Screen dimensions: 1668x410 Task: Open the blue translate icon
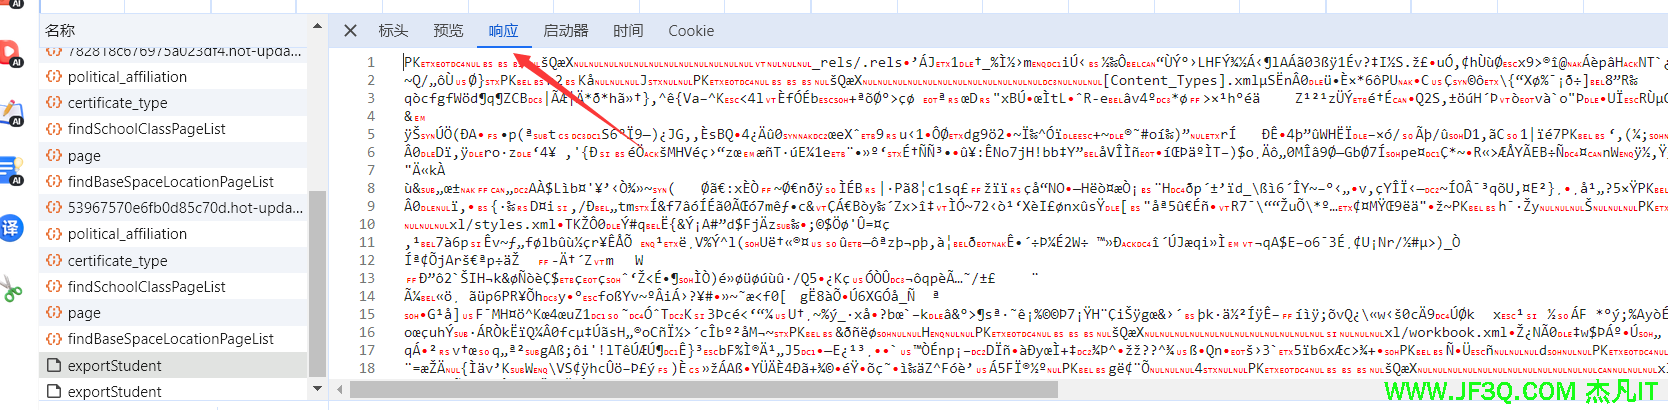click(x=11, y=228)
